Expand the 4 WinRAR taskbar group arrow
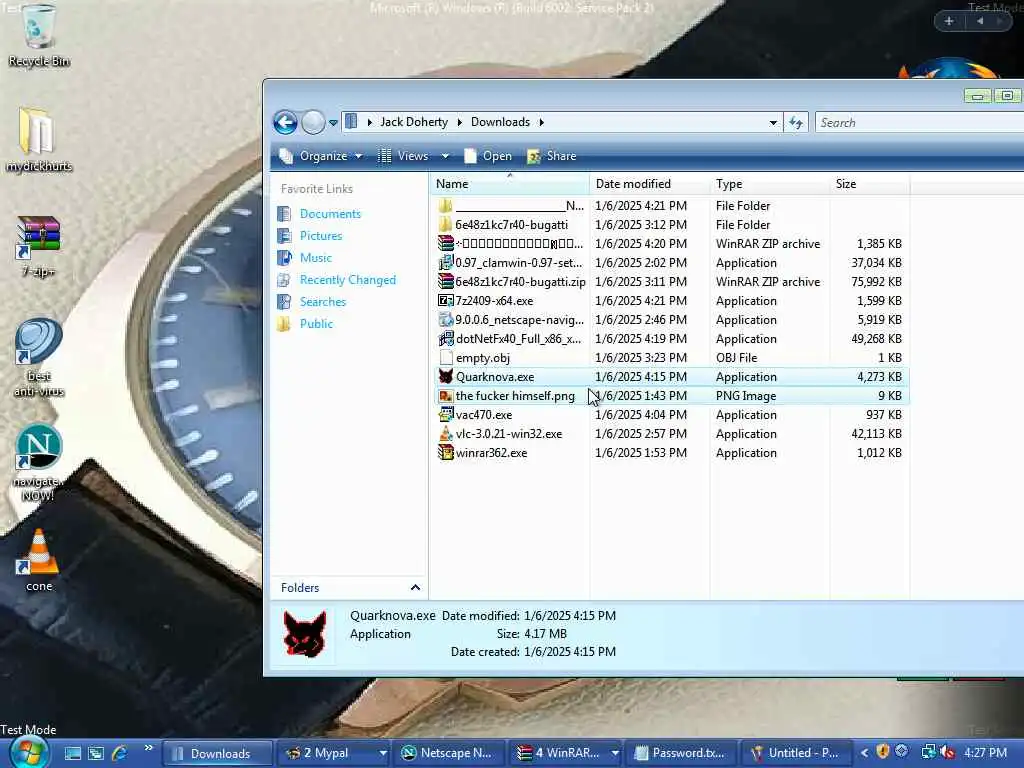The width and height of the screenshot is (1024, 768). pos(615,753)
